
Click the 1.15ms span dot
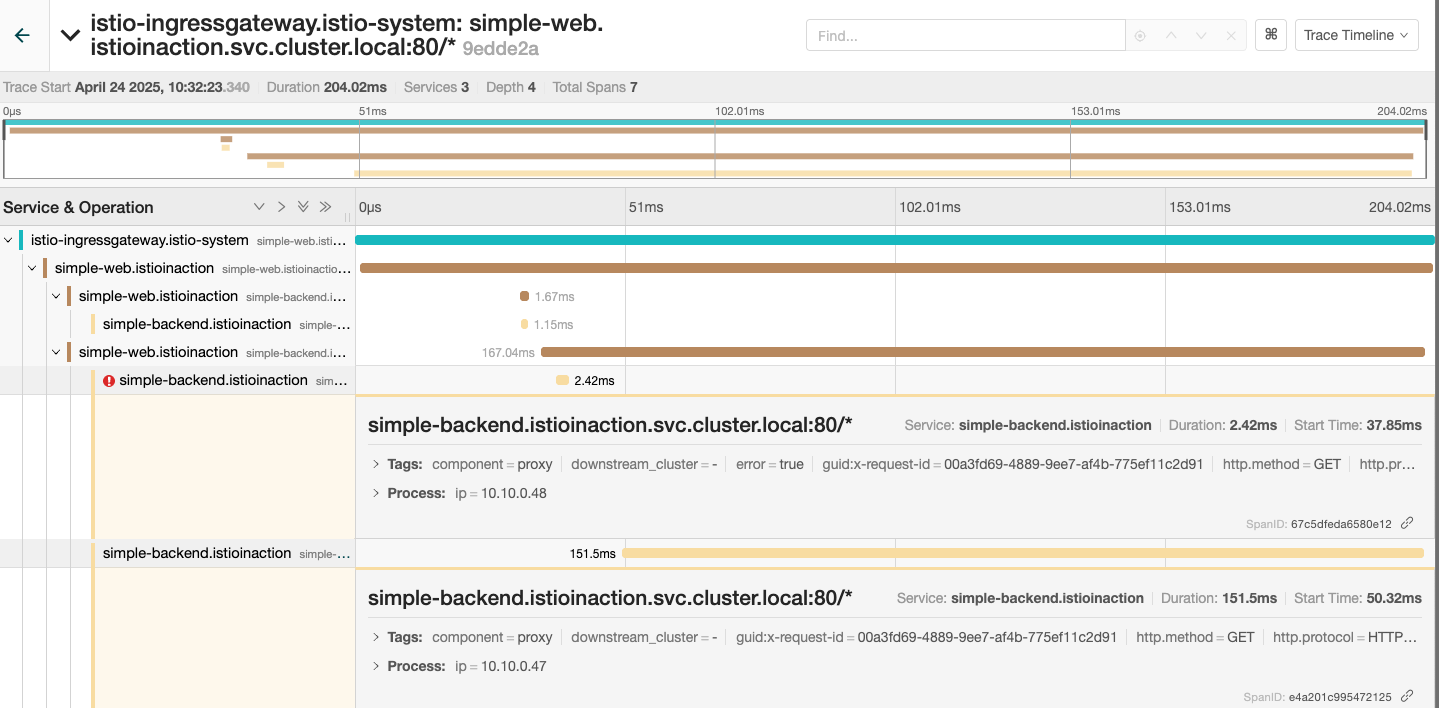[x=524, y=324]
